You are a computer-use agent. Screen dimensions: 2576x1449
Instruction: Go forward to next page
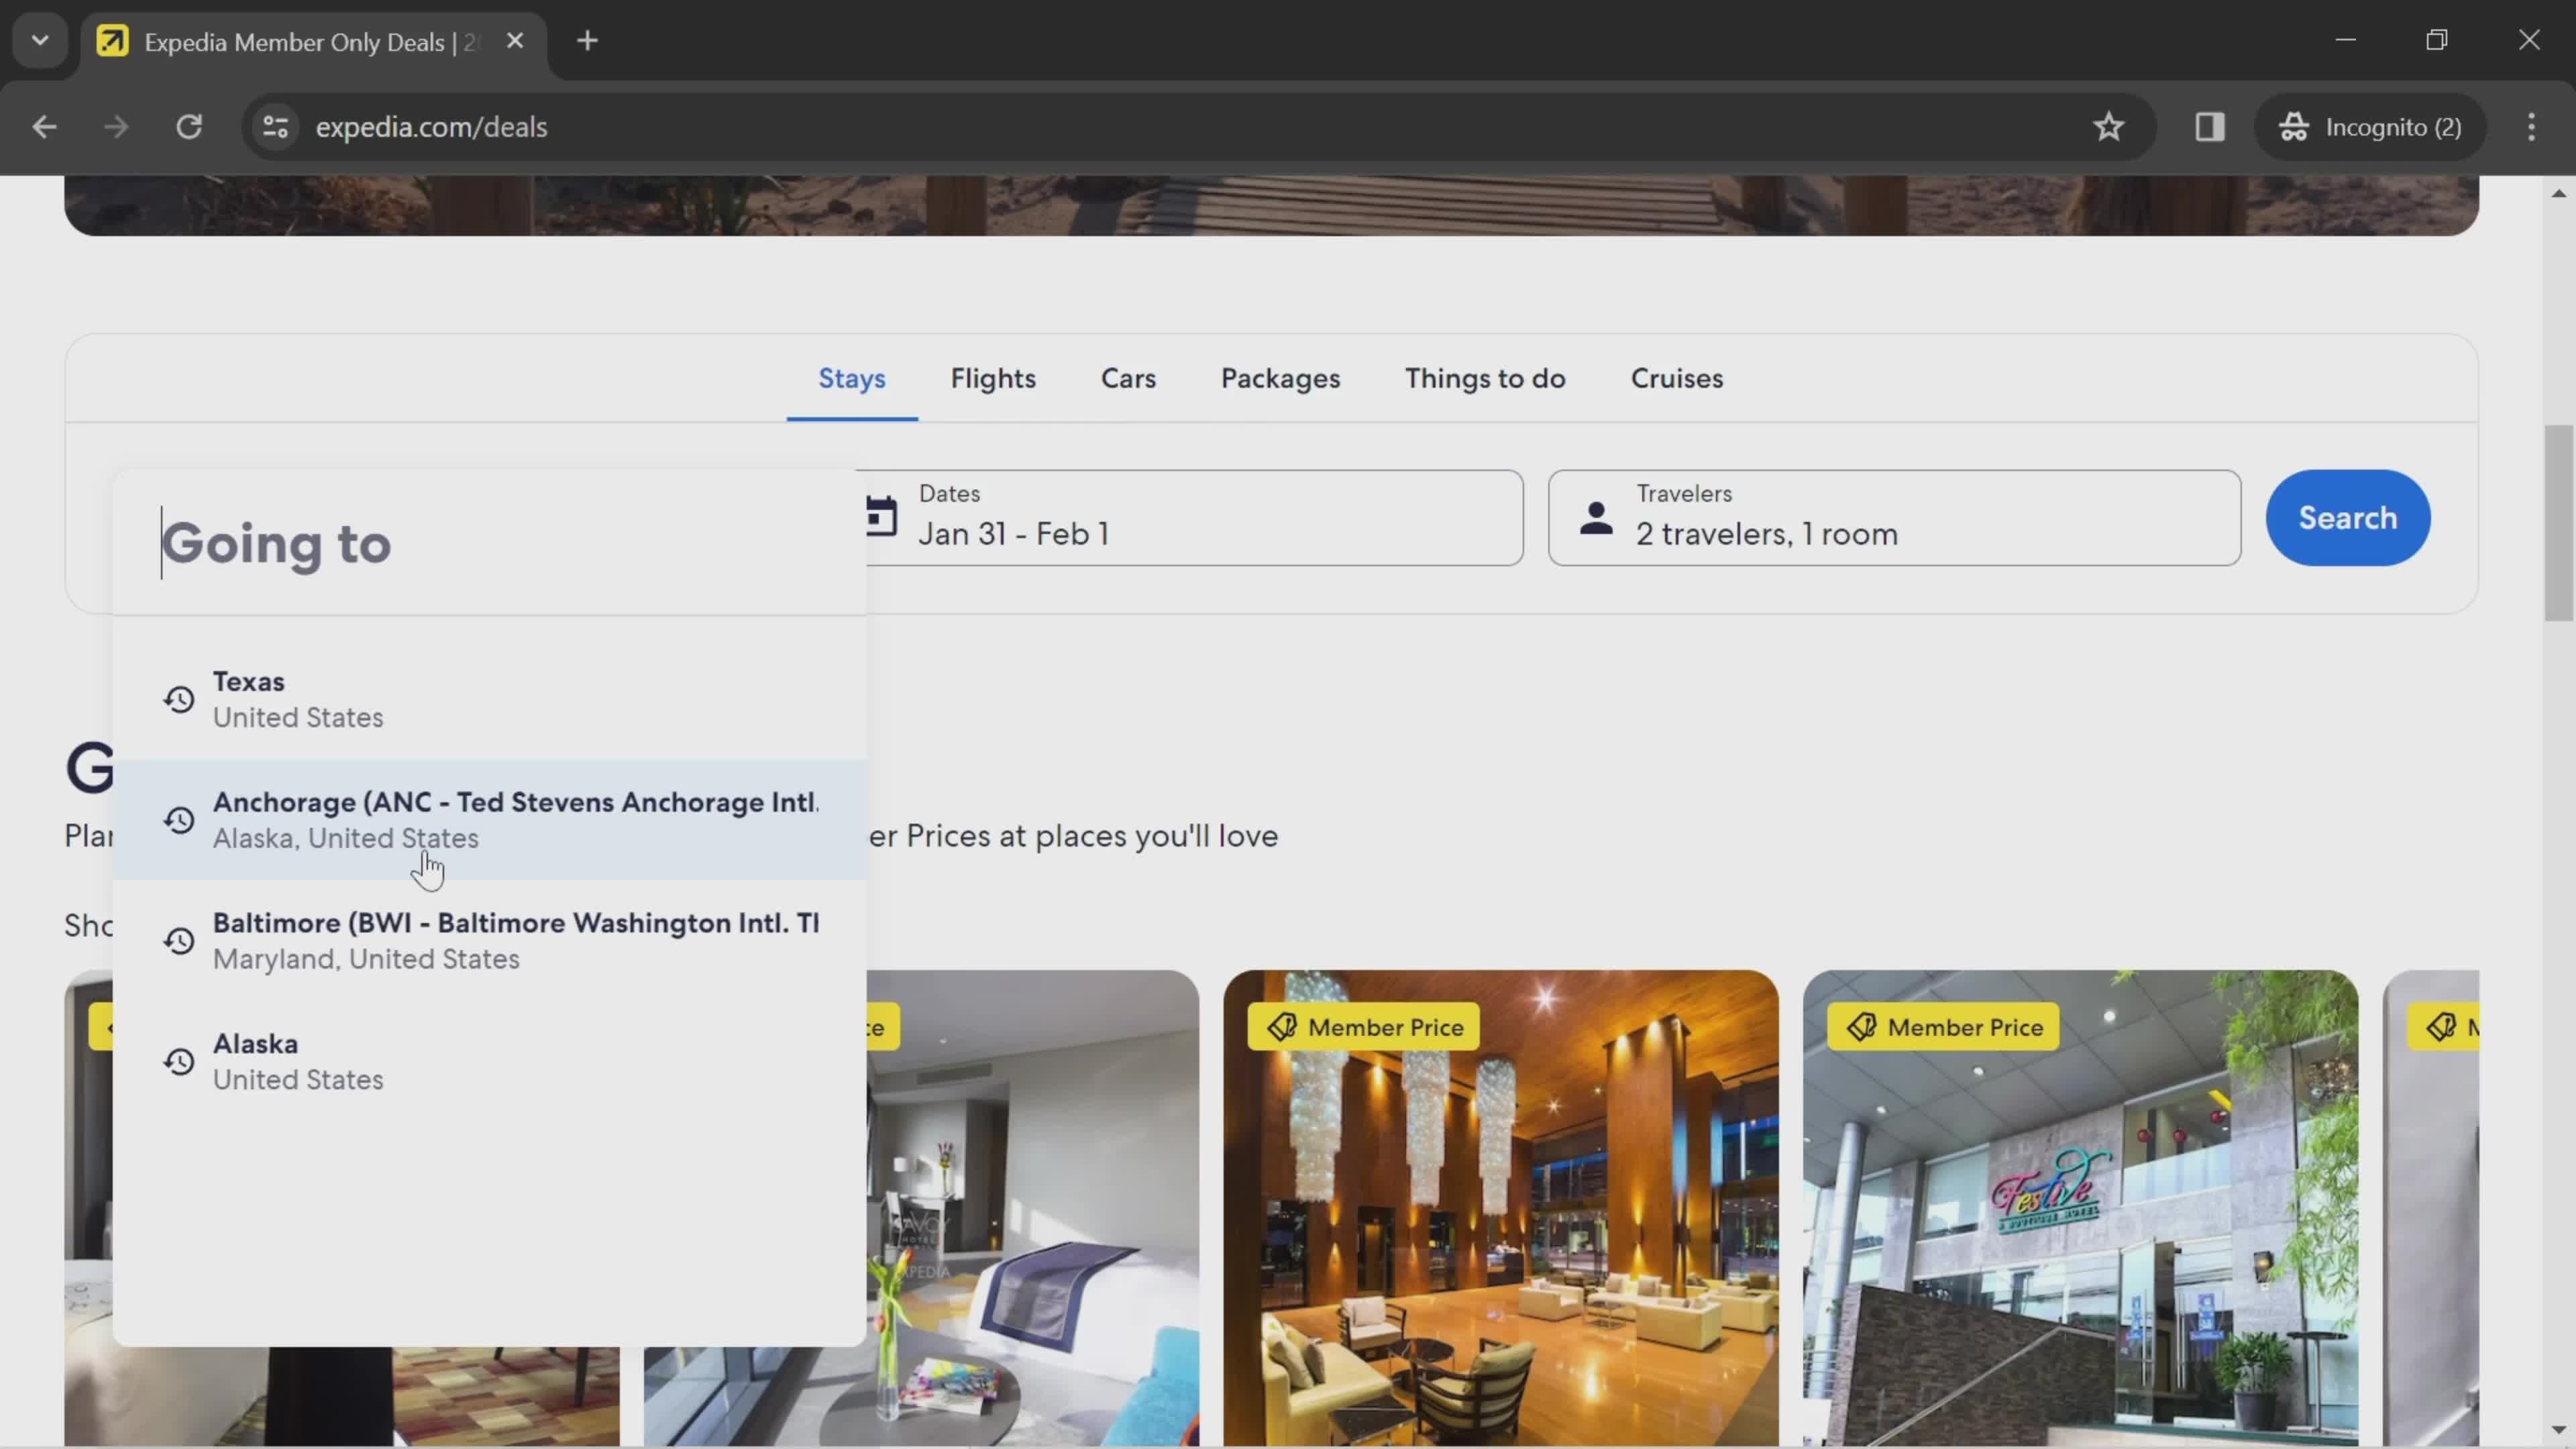[x=116, y=127]
